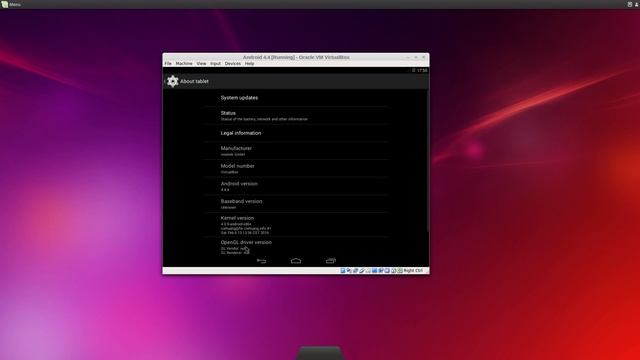The image size is (640, 360).
Task: Select the Baseband version row
Action: (x=296, y=204)
